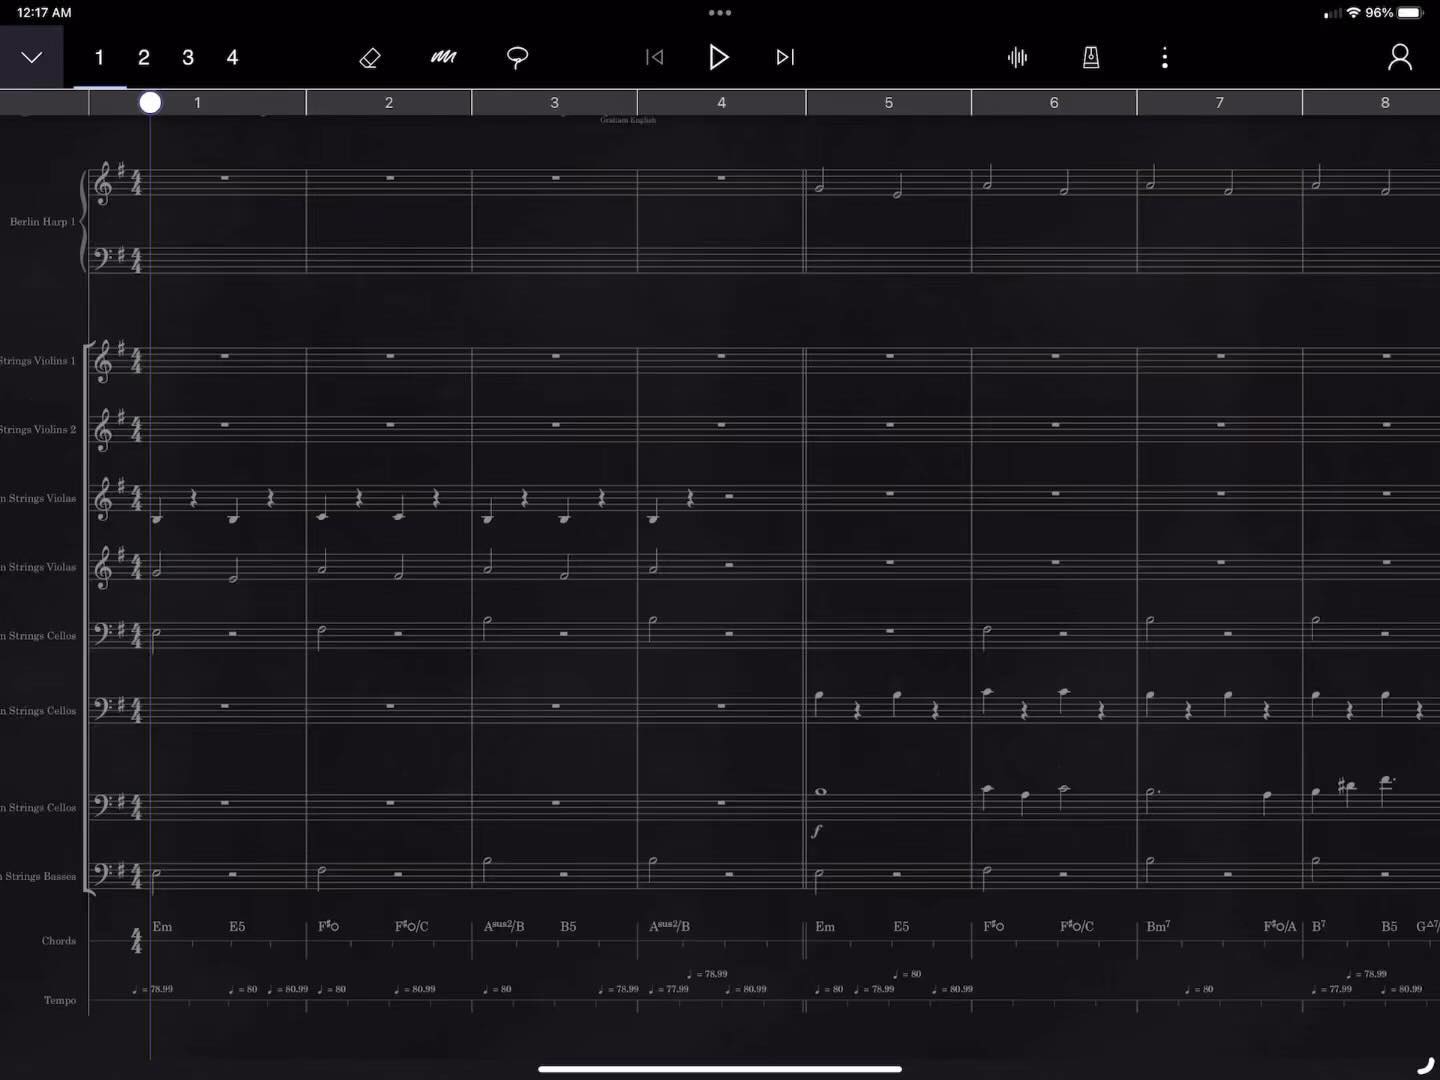Viewport: 1440px width, 1080px height.
Task: Jump to measure 5 in ruler
Action: pos(888,102)
